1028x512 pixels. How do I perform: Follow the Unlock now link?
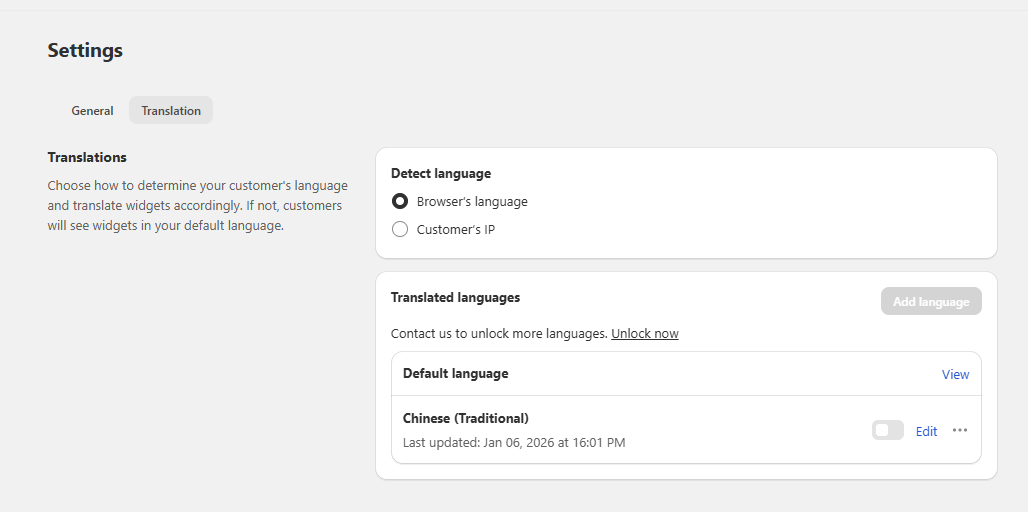point(644,333)
